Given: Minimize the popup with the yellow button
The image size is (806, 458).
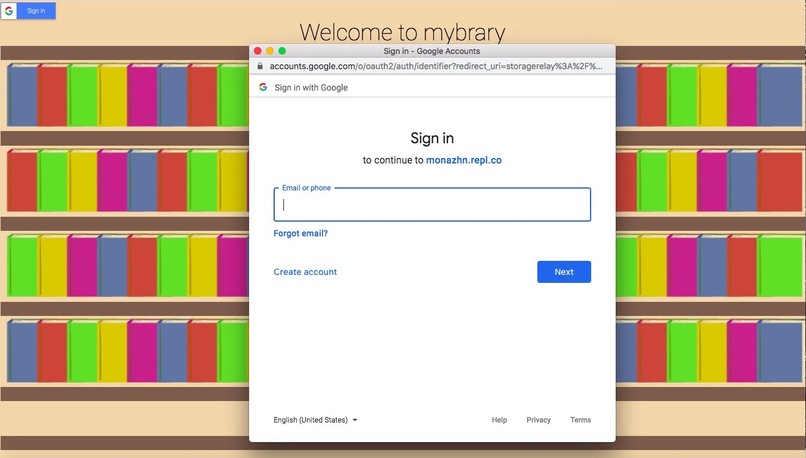Looking at the screenshot, I should click(x=270, y=51).
